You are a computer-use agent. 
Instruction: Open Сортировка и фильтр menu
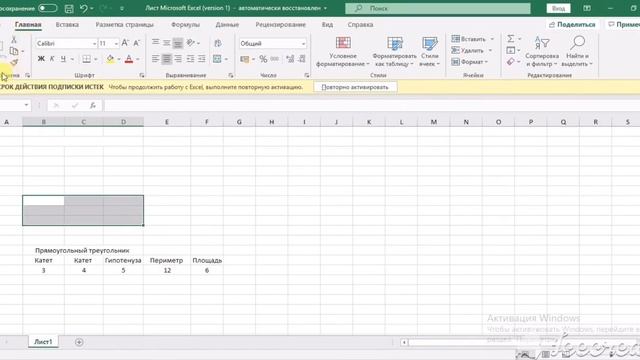tap(542, 51)
